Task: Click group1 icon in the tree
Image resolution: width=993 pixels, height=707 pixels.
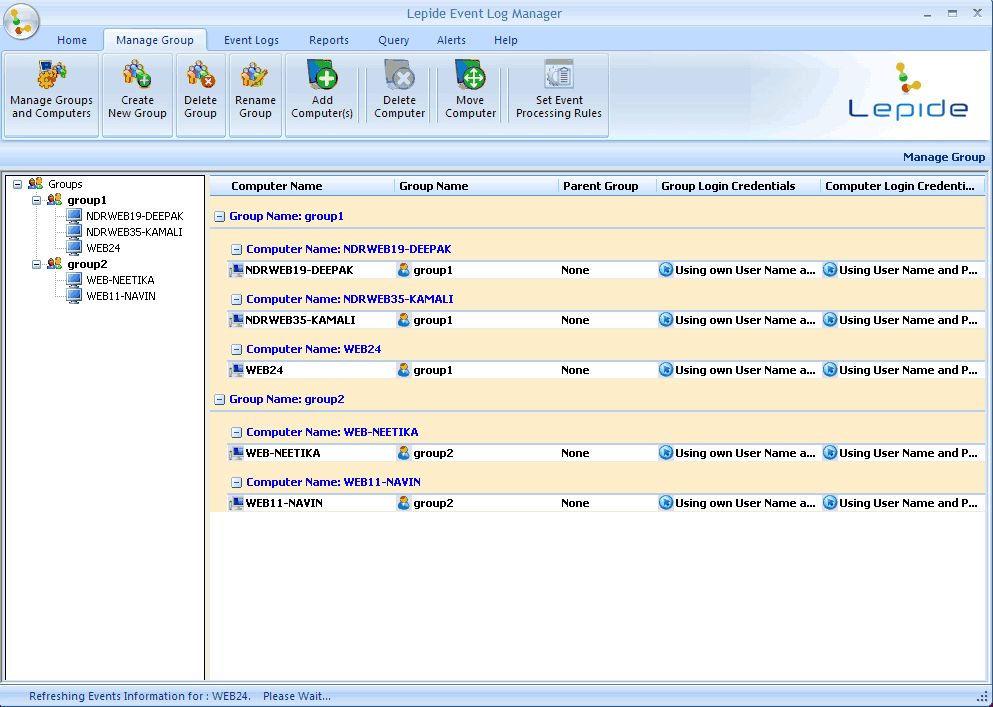Action: coord(54,200)
